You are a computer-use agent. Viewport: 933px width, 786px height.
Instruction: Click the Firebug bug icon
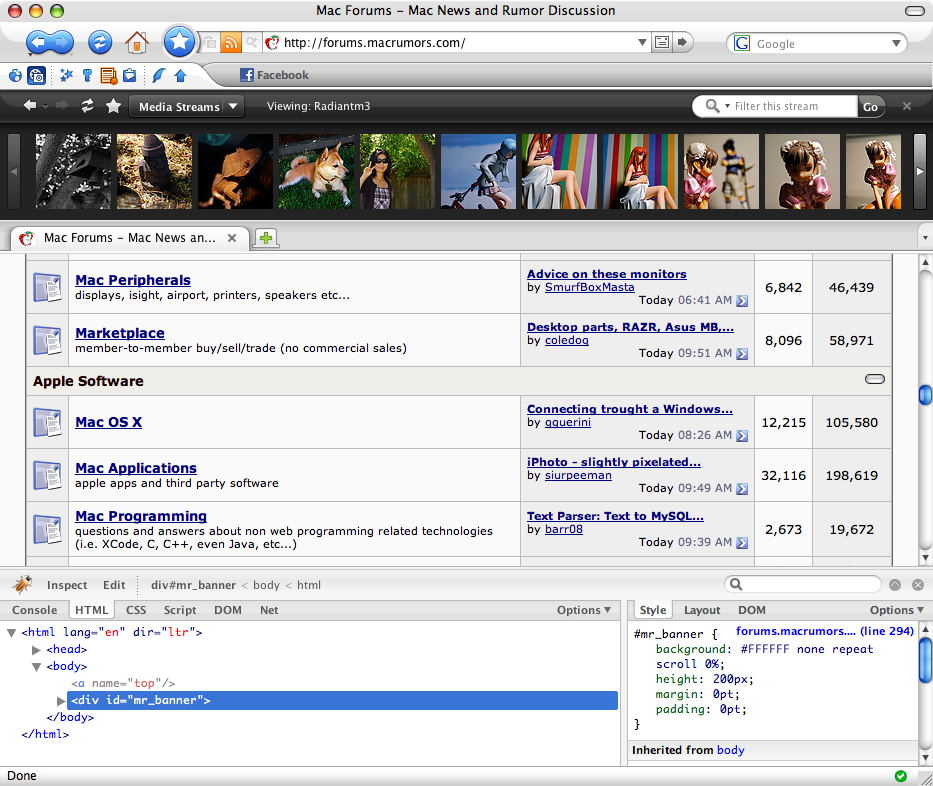click(23, 585)
